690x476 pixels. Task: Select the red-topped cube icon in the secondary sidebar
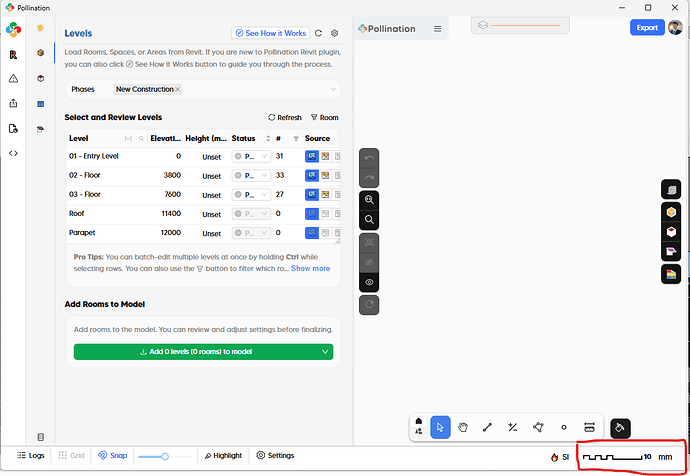click(x=40, y=78)
